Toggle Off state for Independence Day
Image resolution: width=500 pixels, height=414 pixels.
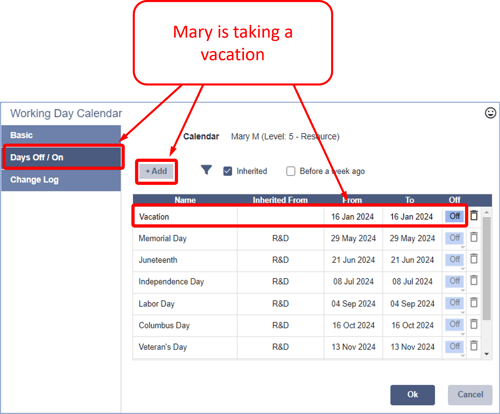[455, 281]
